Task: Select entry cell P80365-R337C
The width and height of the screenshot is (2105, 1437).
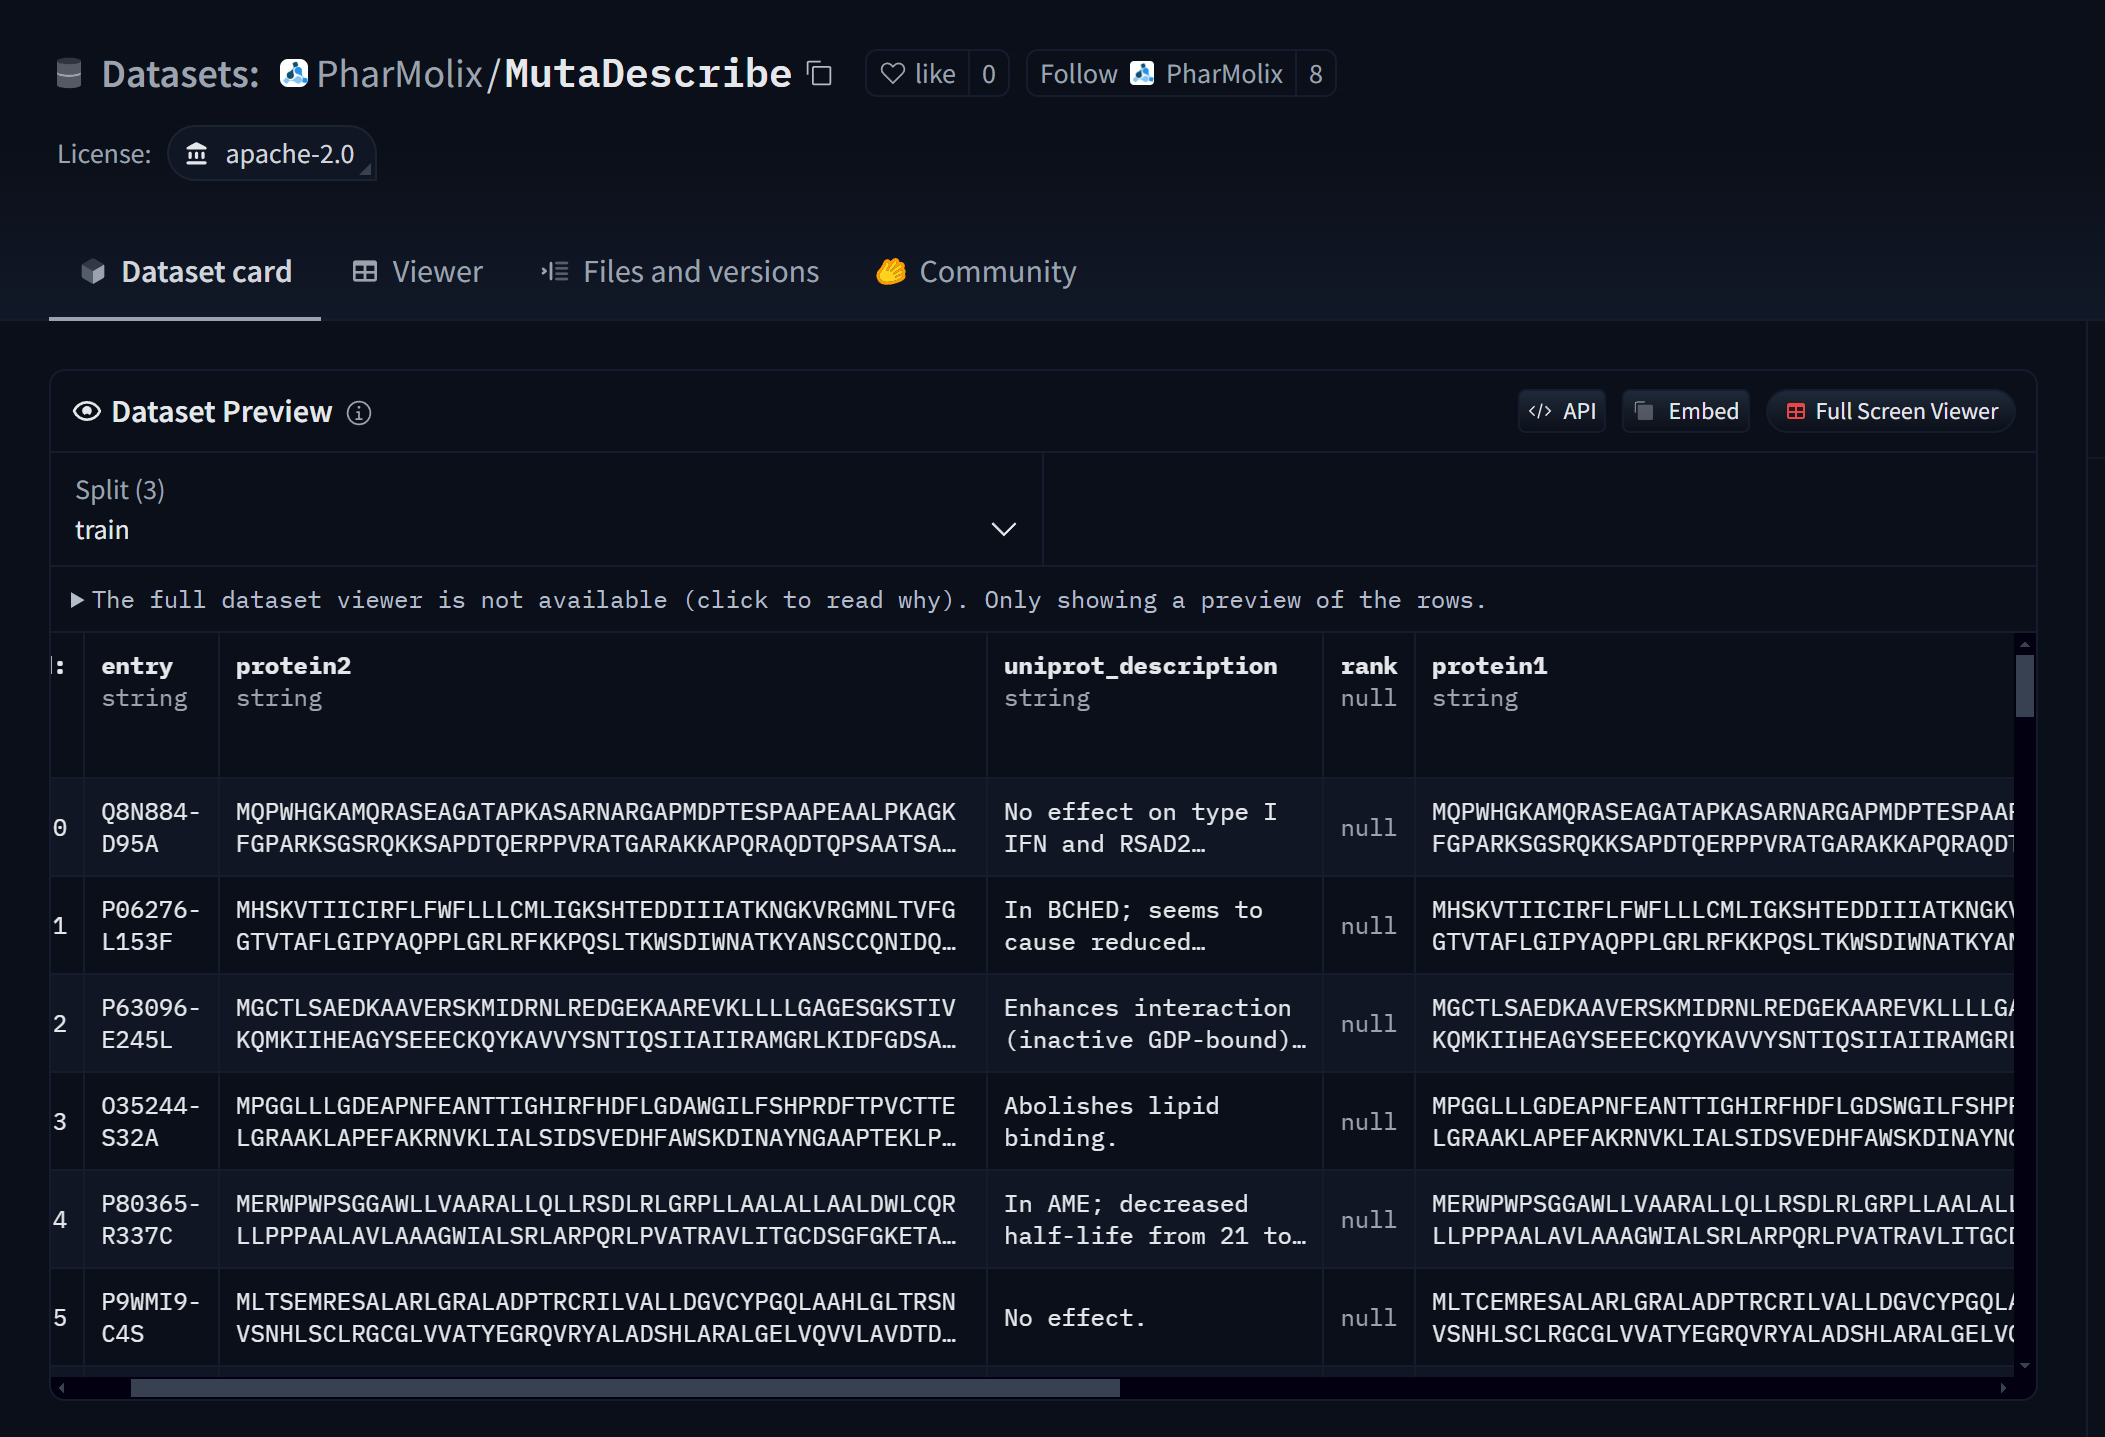Action: [151, 1220]
